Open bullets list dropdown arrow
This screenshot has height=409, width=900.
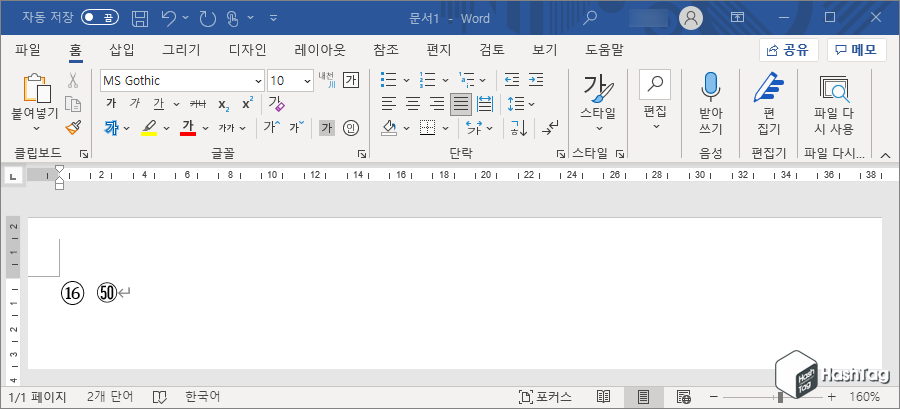[406, 80]
